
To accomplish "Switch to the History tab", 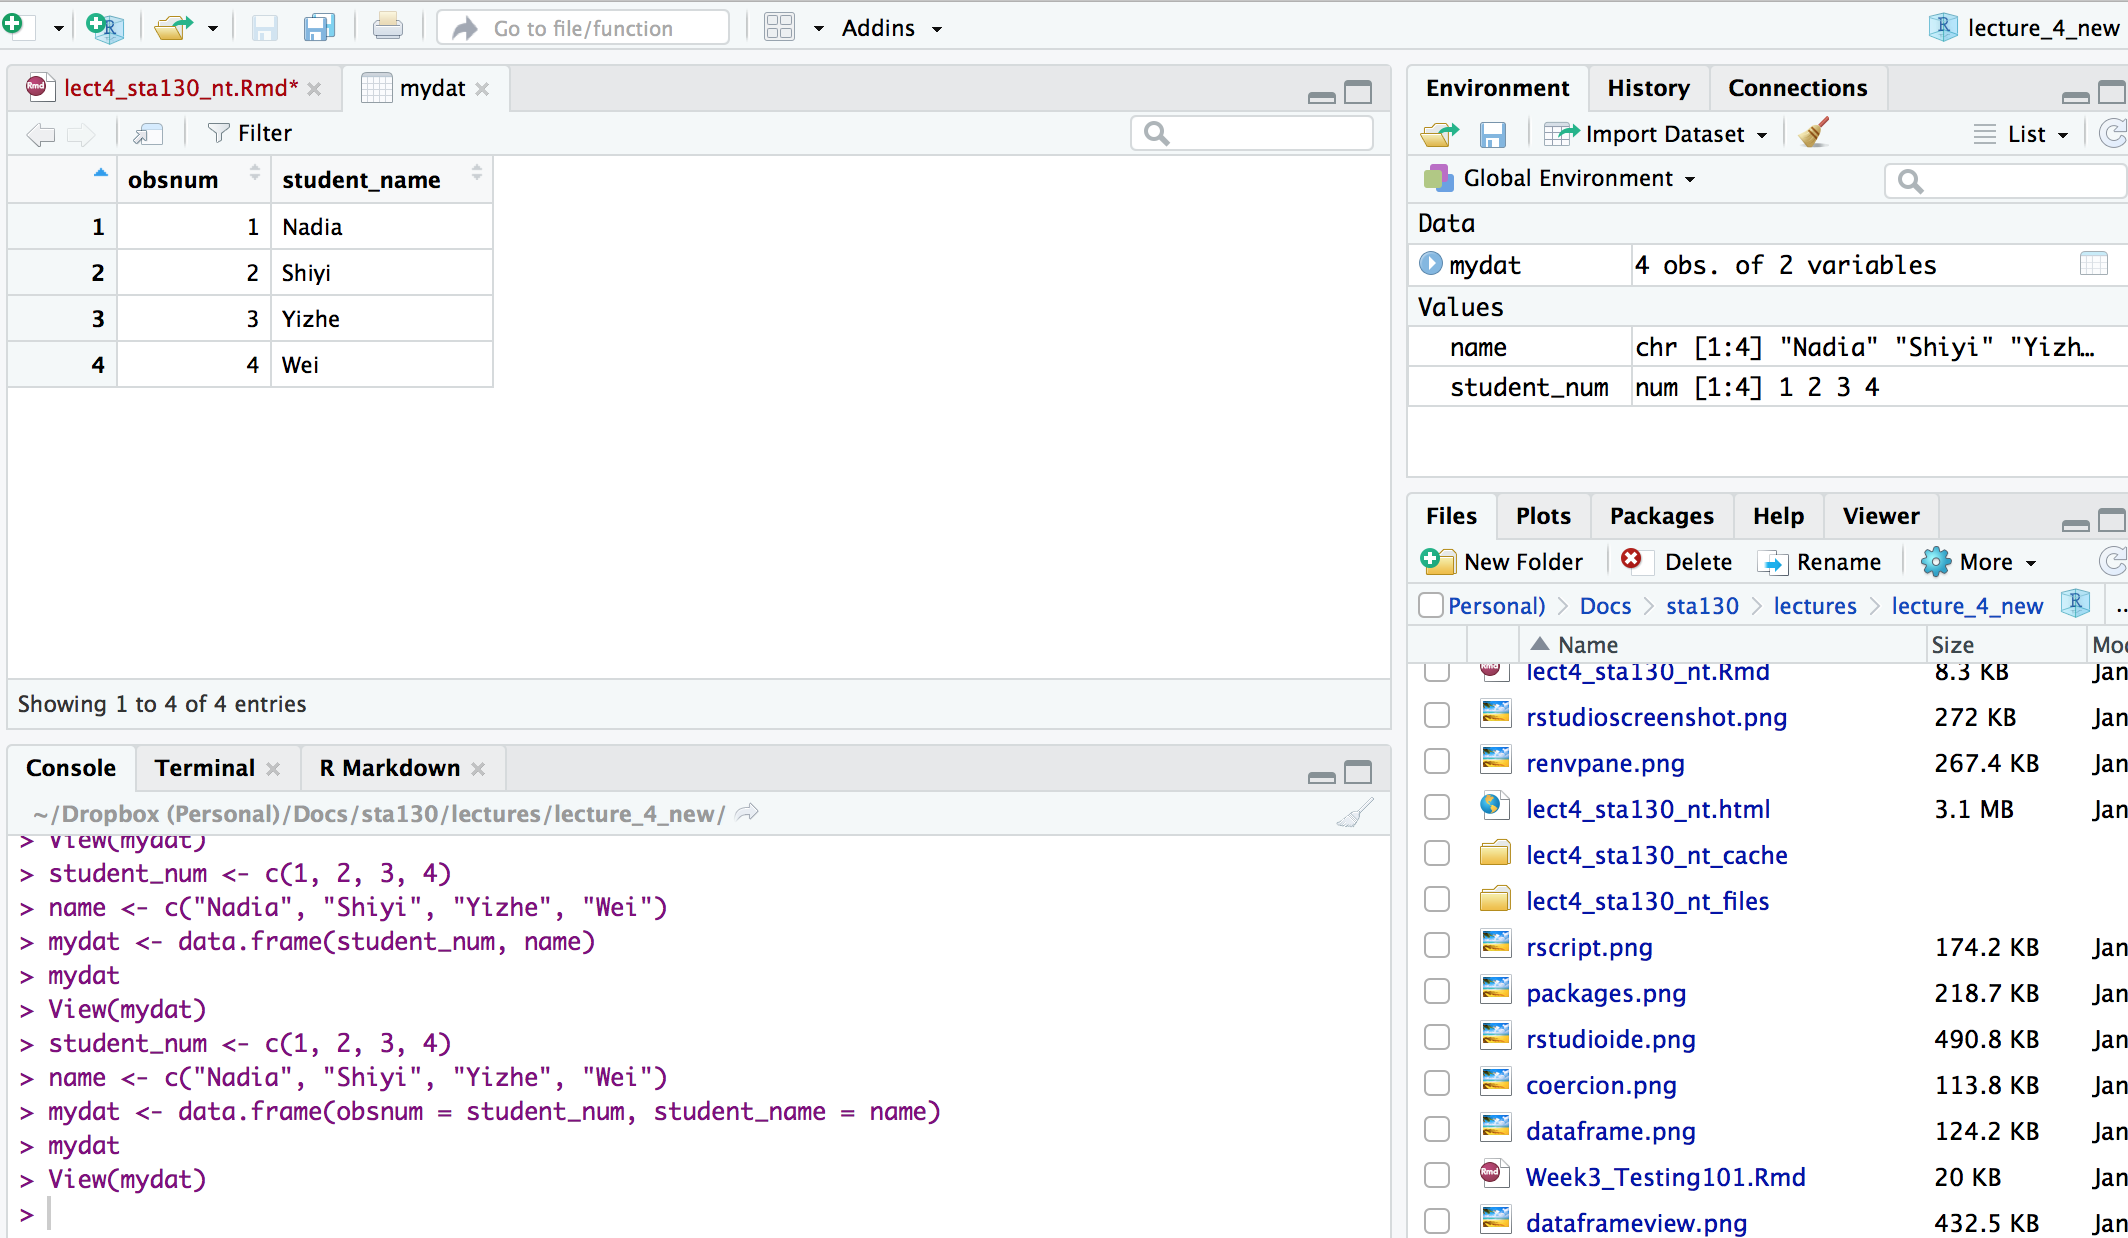I will pos(1648,88).
